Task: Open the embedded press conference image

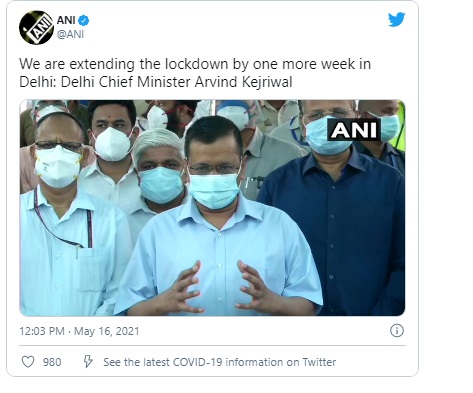Action: pos(212,208)
